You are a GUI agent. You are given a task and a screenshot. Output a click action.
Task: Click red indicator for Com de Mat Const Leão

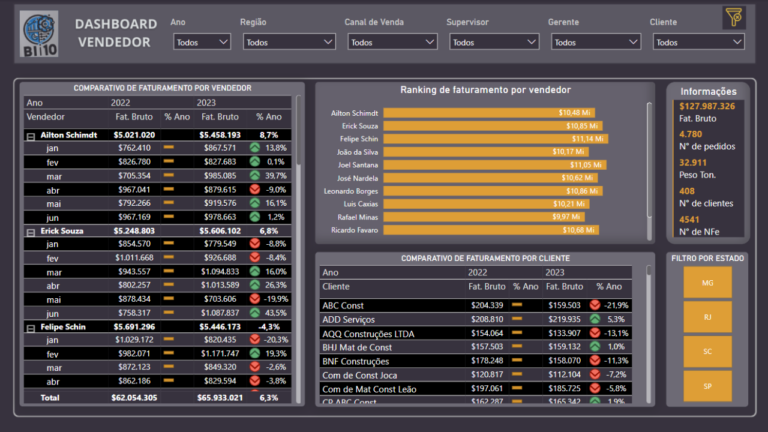[595, 388]
